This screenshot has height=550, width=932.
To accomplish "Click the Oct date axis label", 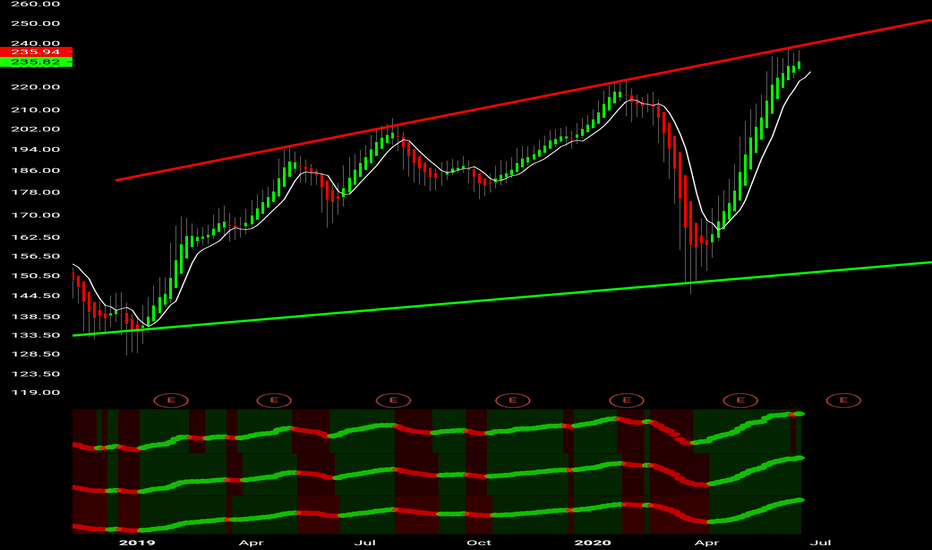I will [479, 542].
